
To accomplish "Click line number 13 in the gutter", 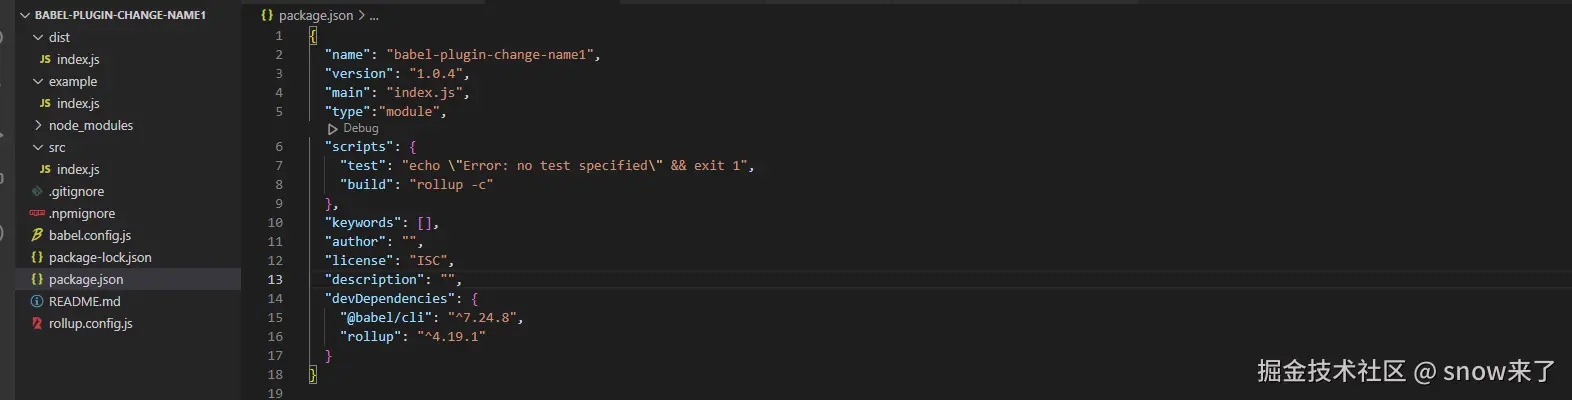I will tap(275, 279).
